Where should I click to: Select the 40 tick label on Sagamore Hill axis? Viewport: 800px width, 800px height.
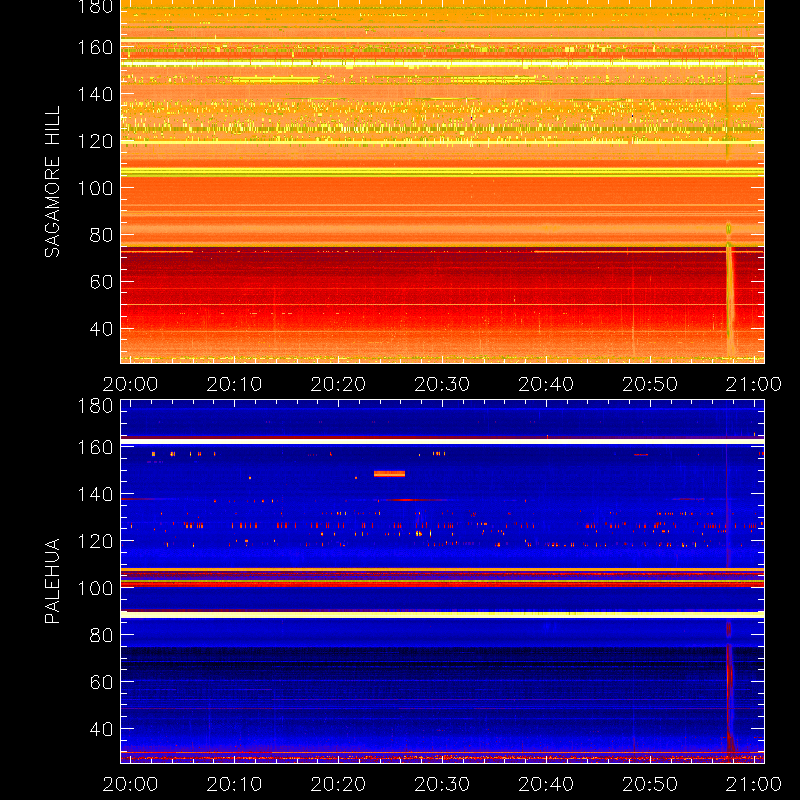(x=101, y=329)
